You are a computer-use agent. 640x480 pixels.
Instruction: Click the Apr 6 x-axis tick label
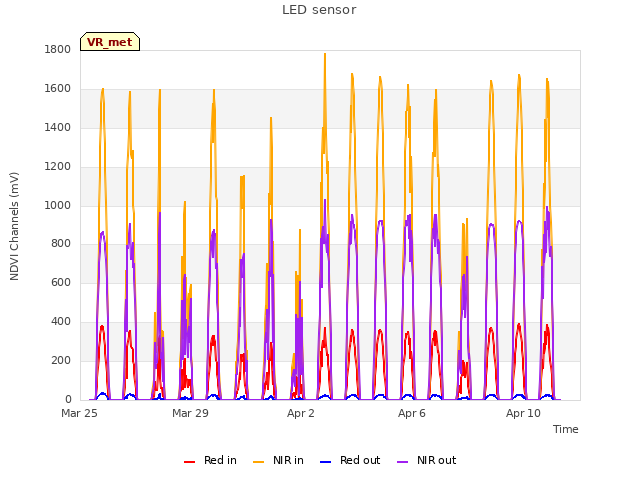(412, 413)
